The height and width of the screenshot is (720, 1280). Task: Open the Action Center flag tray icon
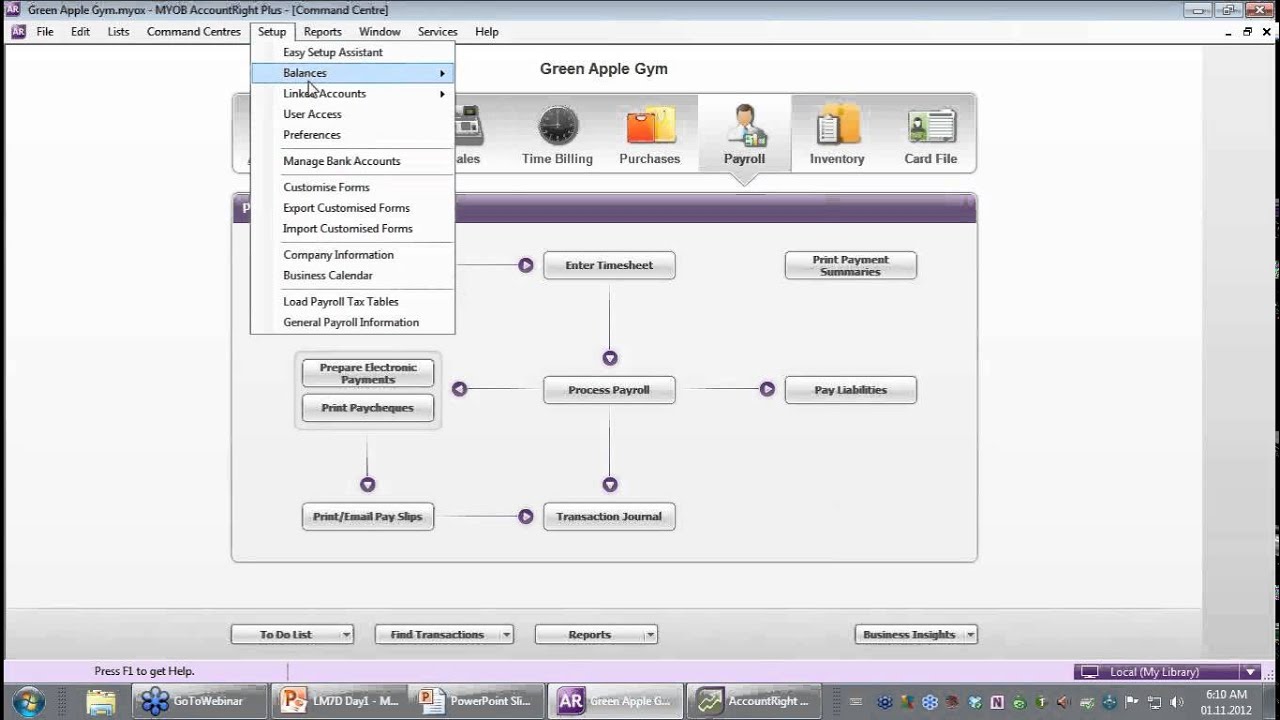click(x=1133, y=702)
